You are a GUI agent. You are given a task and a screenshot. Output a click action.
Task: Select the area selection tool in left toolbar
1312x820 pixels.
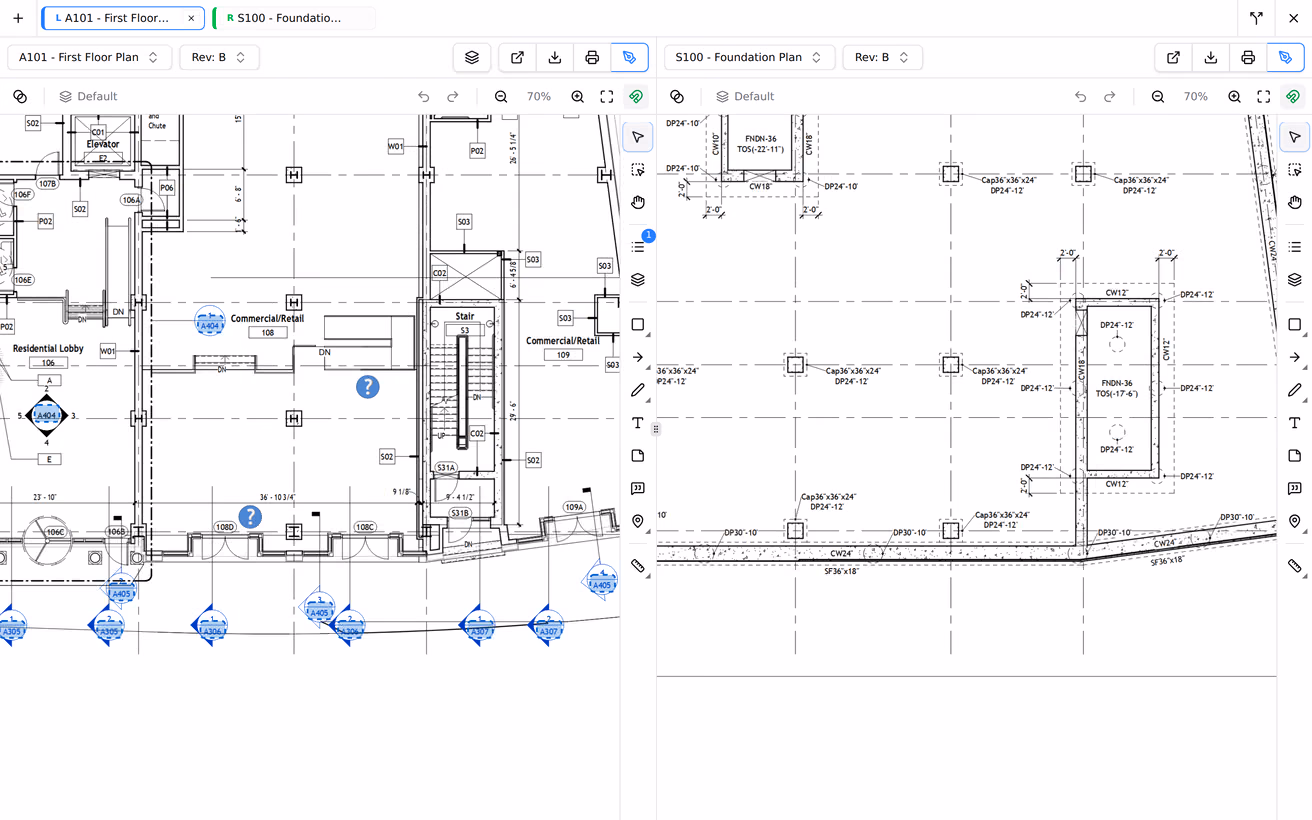[638, 170]
